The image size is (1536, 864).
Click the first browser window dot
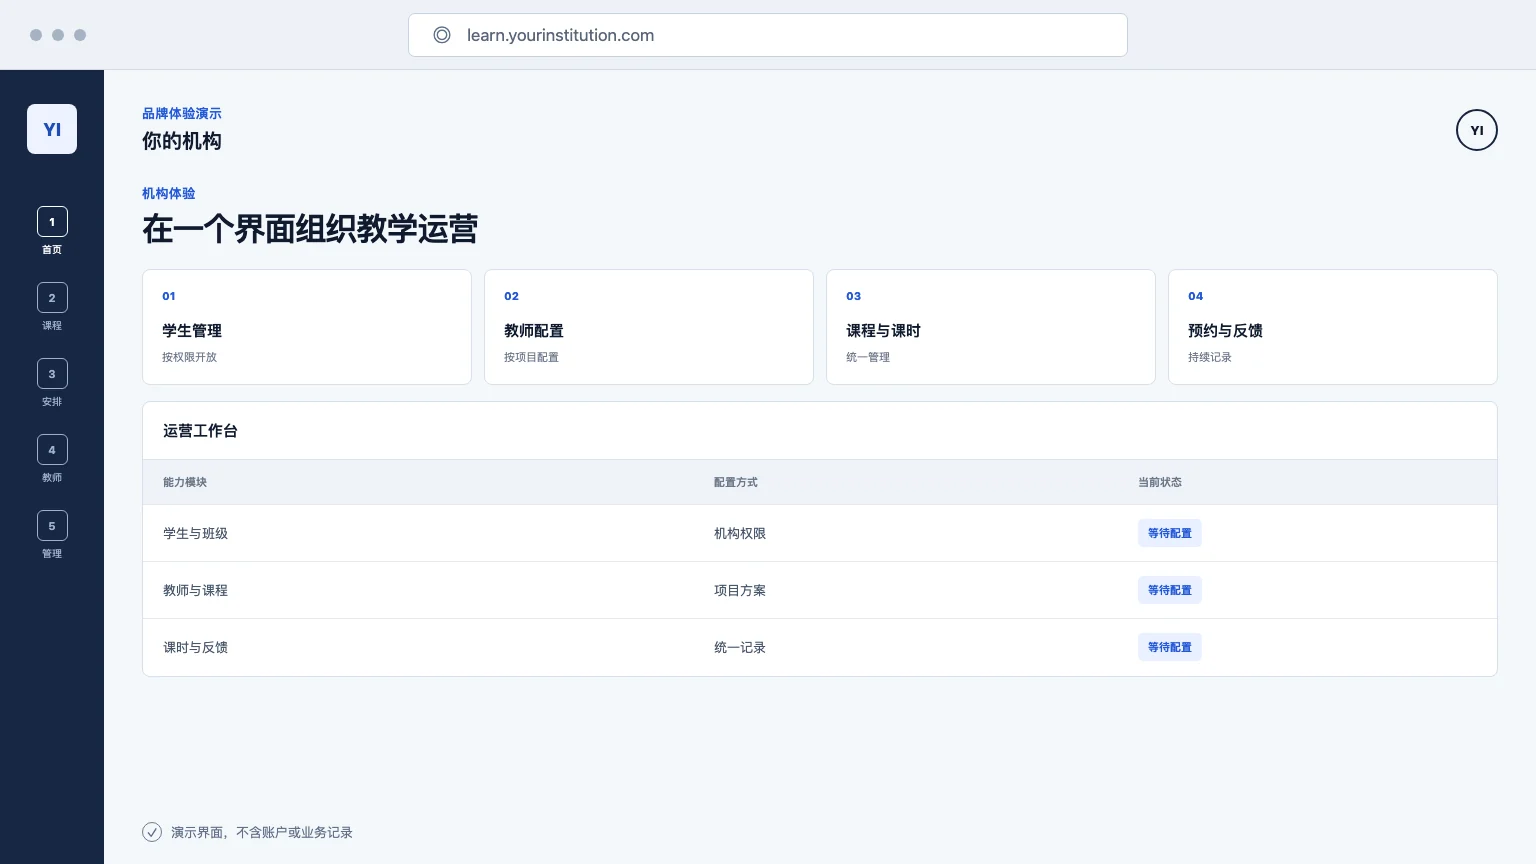click(x=36, y=35)
